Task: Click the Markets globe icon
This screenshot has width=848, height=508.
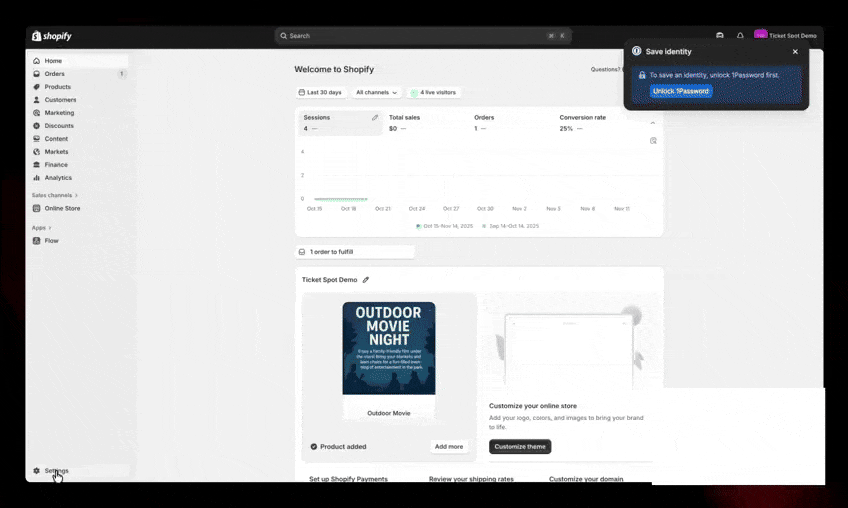Action: coord(36,151)
